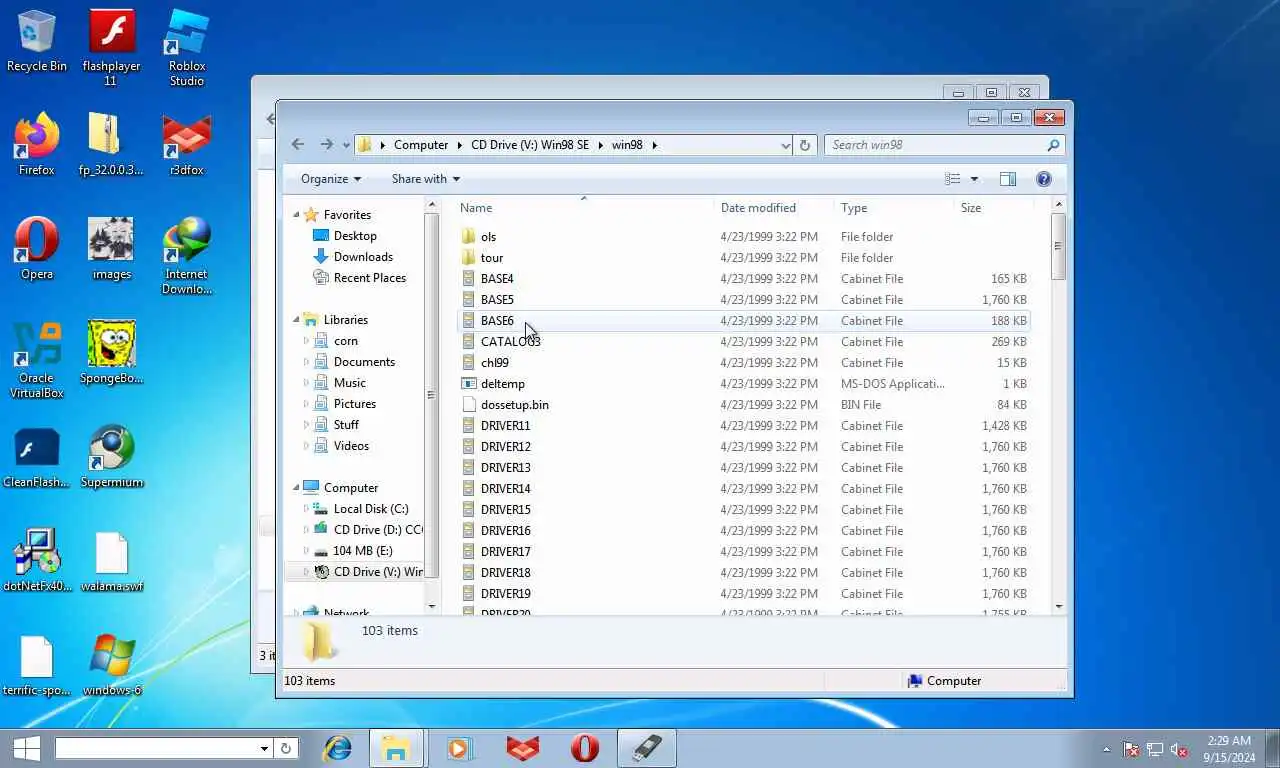
Task: Select the Supermium desktop shortcut
Action: click(111, 456)
